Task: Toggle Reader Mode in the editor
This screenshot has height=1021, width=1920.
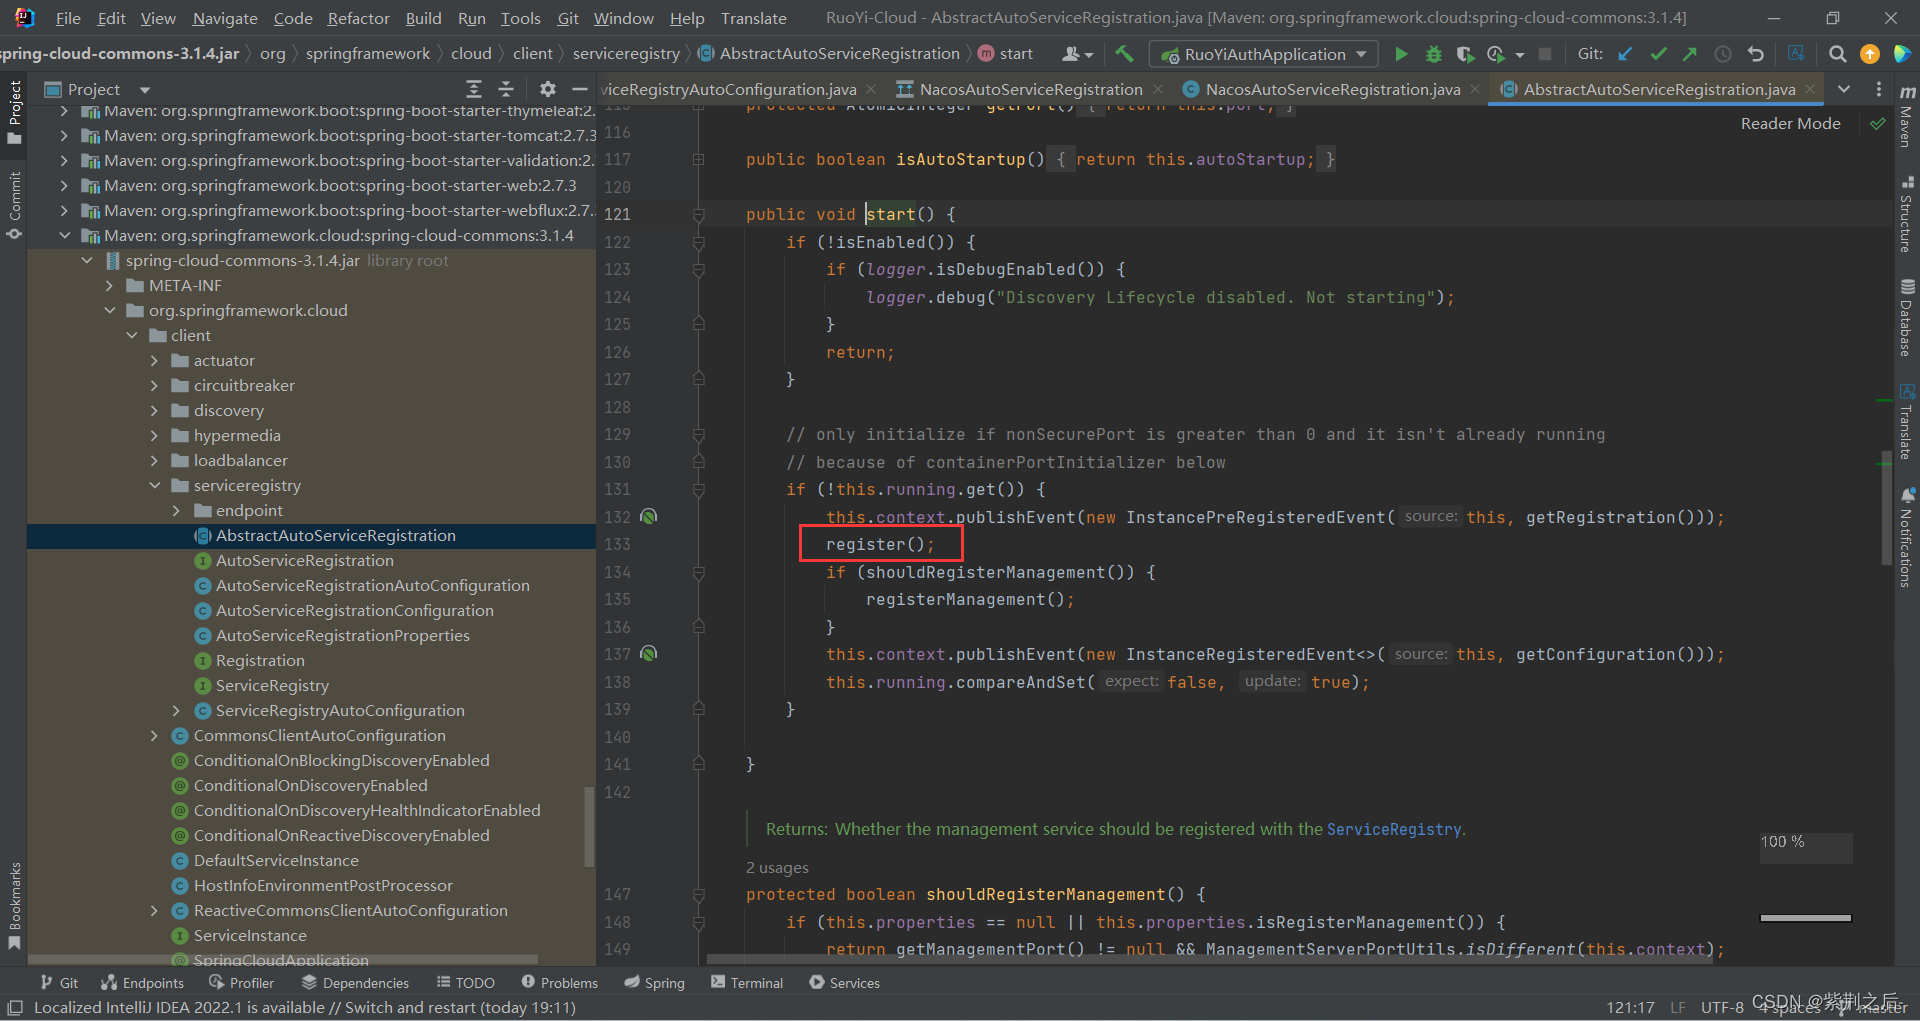Action: 1790,124
